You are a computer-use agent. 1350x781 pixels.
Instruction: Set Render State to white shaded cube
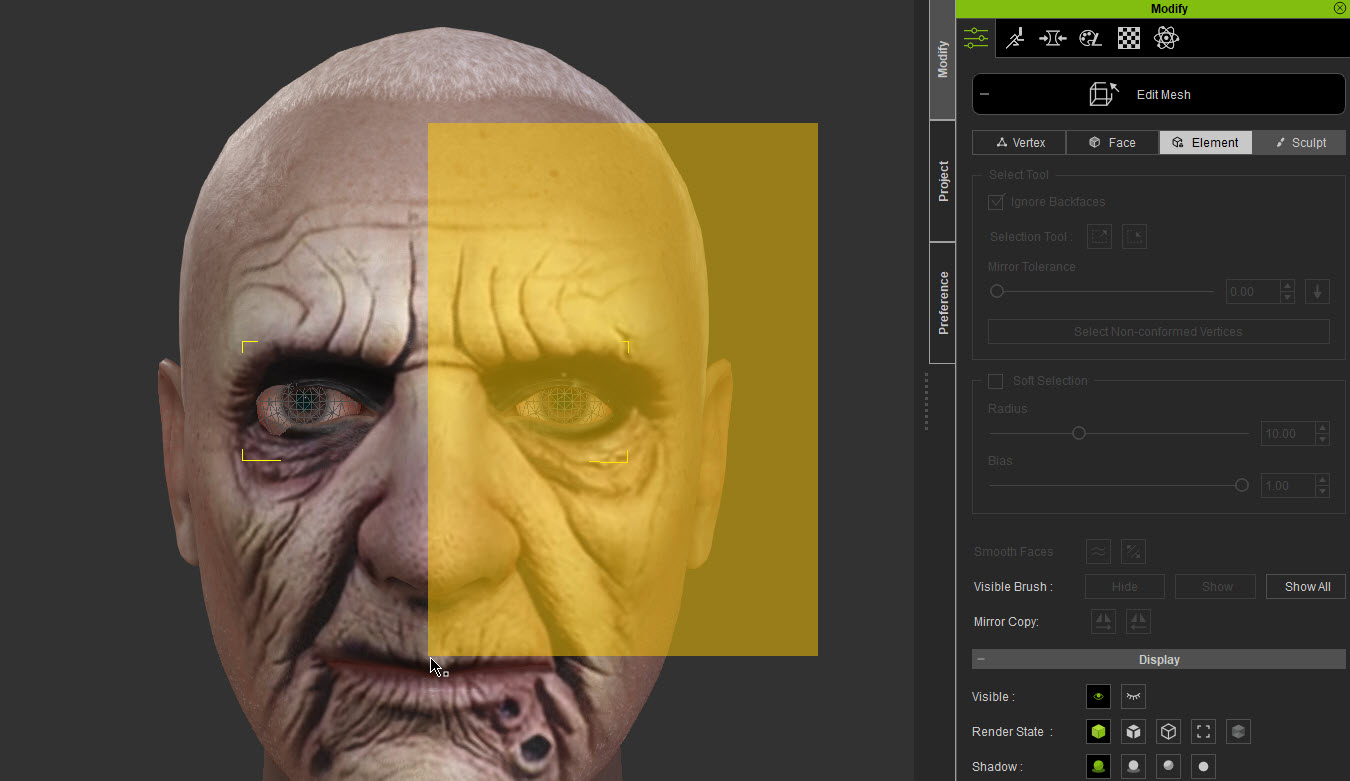pyautogui.click(x=1133, y=731)
